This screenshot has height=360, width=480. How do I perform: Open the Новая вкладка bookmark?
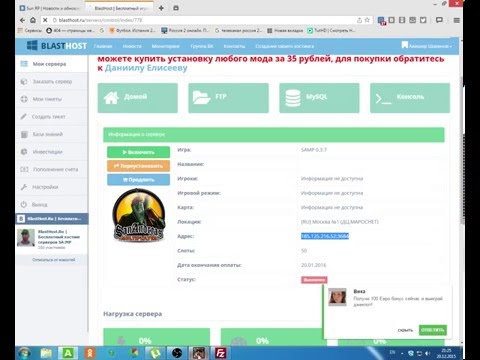coord(285,30)
